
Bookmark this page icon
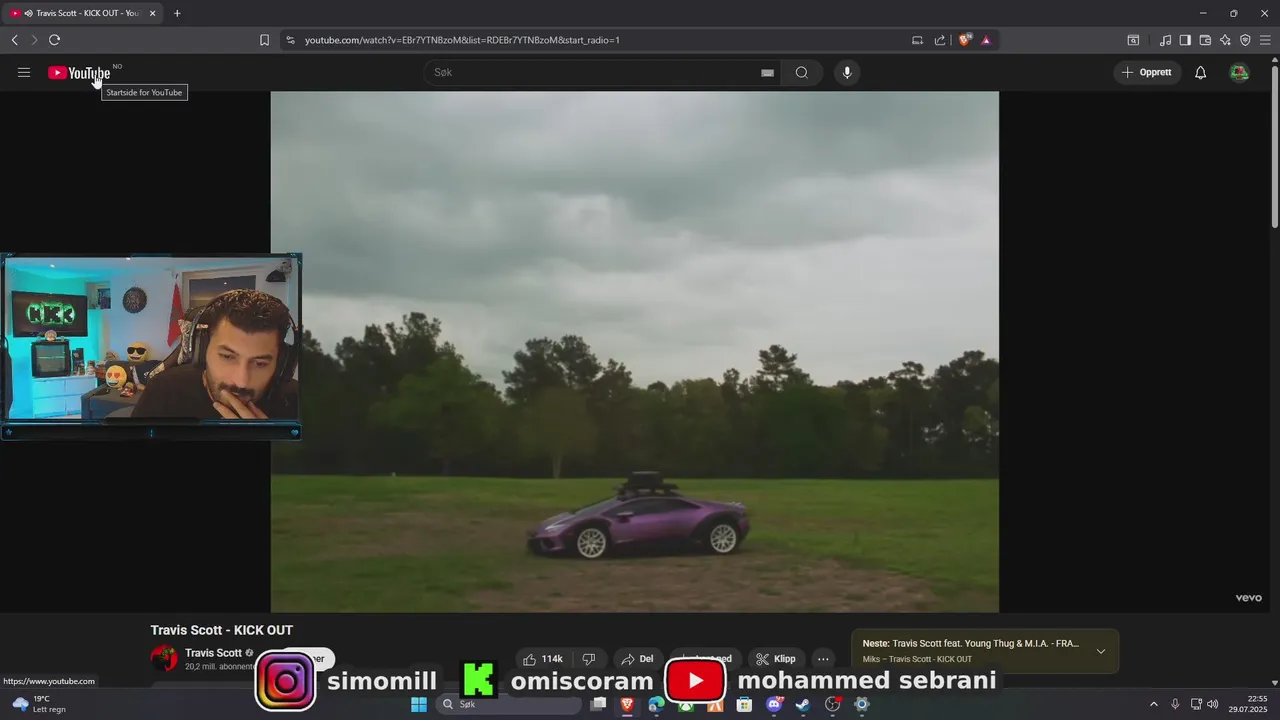(264, 40)
